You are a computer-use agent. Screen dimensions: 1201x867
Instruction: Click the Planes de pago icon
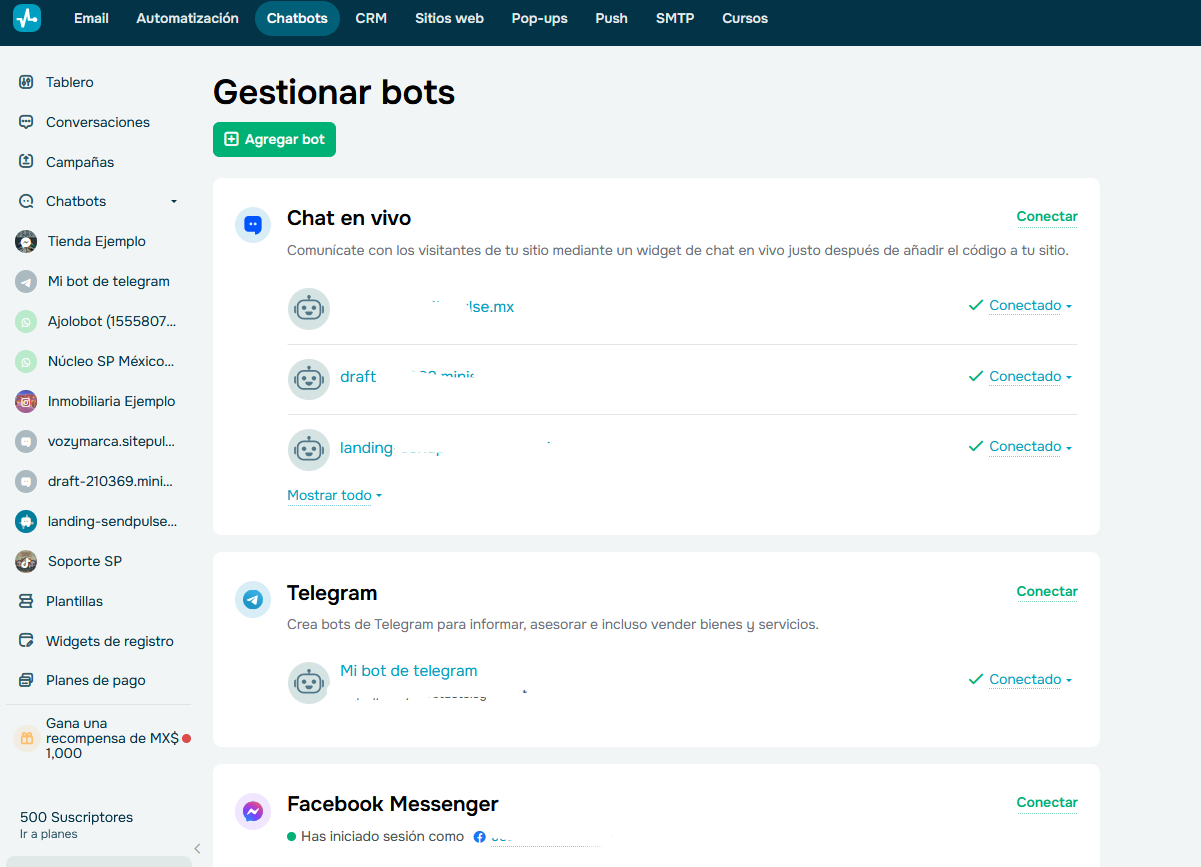tap(26, 680)
